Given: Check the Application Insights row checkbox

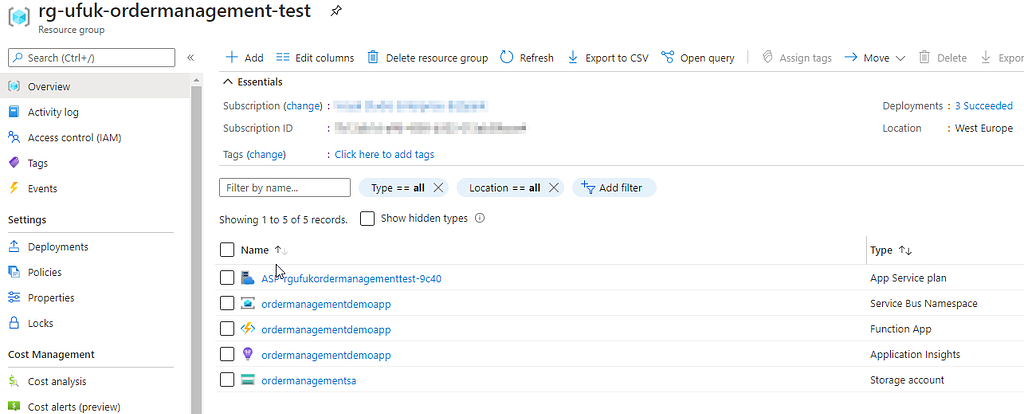Looking at the screenshot, I should 227,355.
